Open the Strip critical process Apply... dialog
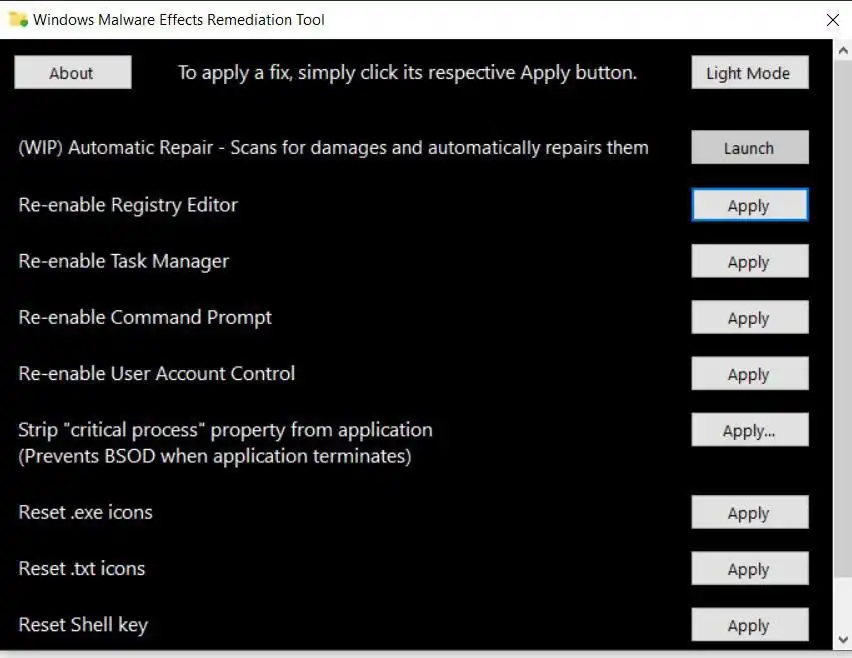Screen dimensions: 852x658 [749, 431]
